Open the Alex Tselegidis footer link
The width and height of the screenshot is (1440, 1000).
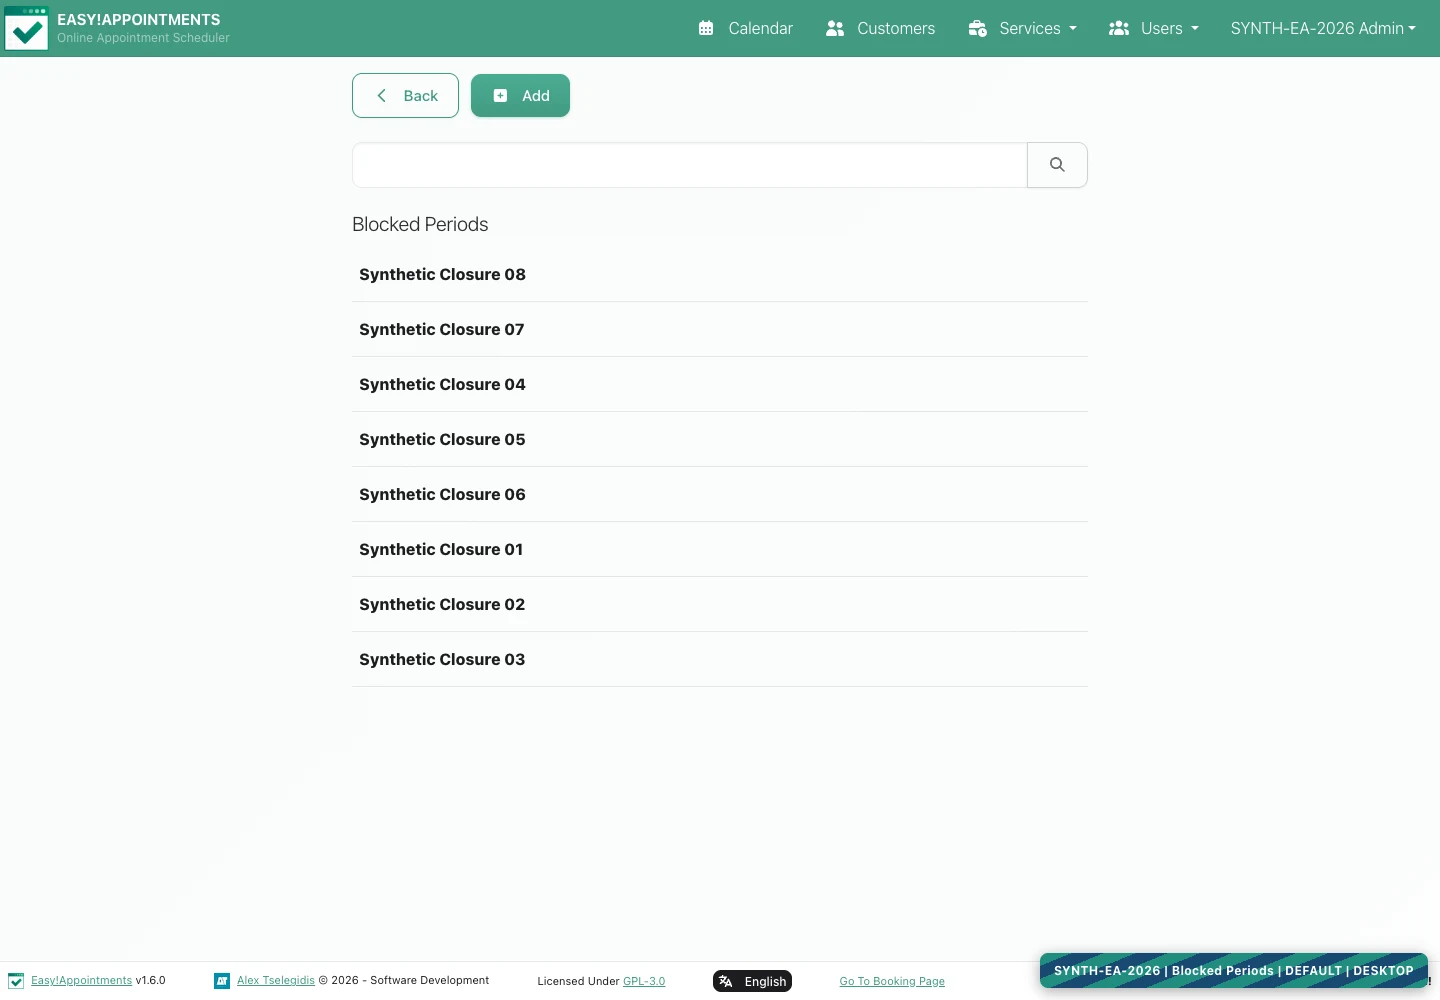pyautogui.click(x=276, y=981)
